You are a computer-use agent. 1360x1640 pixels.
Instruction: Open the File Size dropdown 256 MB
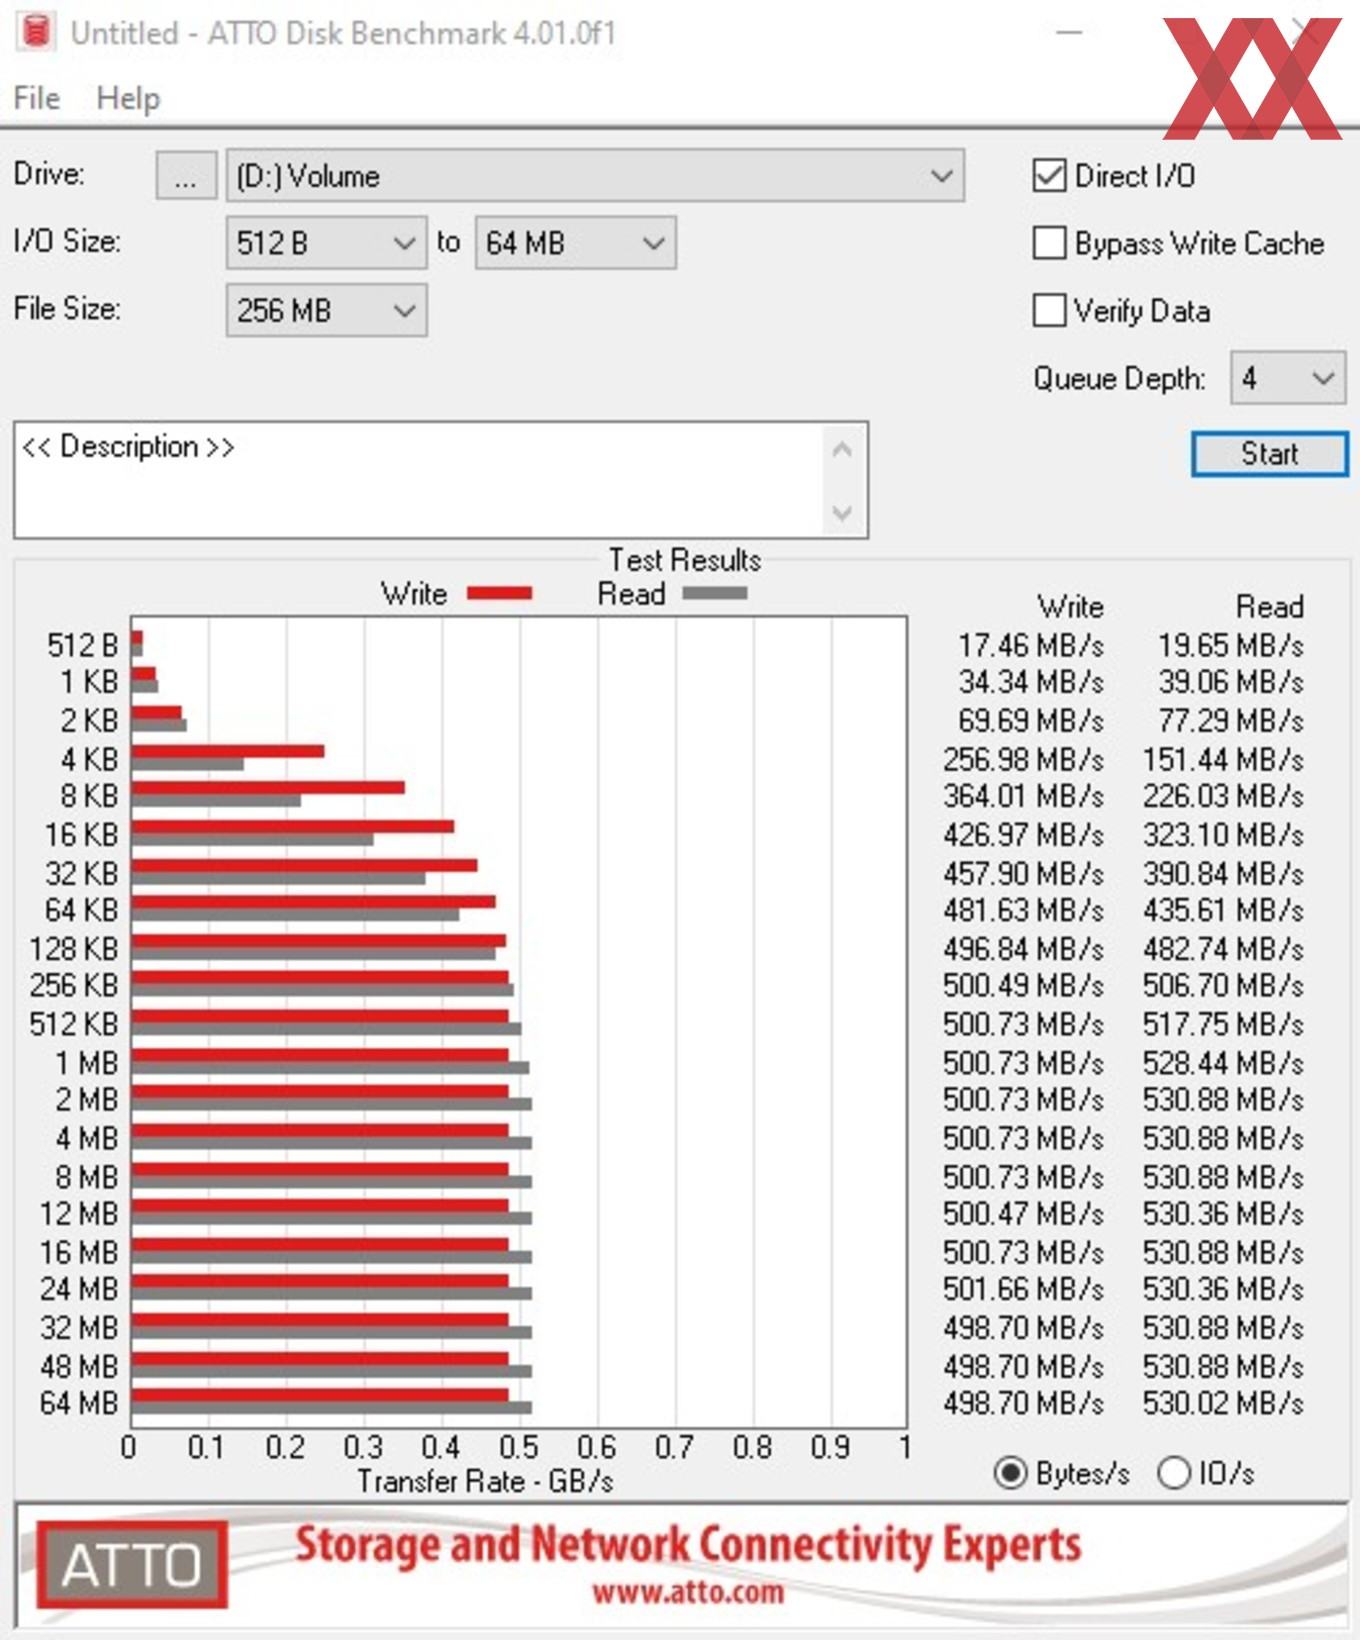[x=326, y=310]
